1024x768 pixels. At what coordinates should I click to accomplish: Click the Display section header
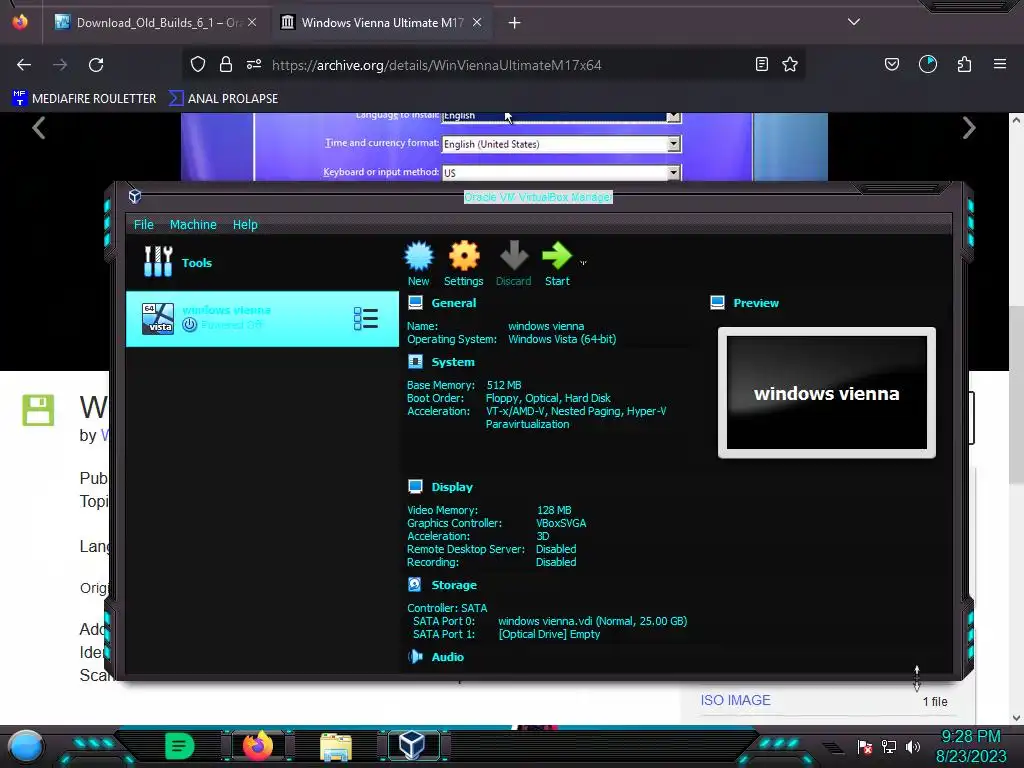pos(452,487)
